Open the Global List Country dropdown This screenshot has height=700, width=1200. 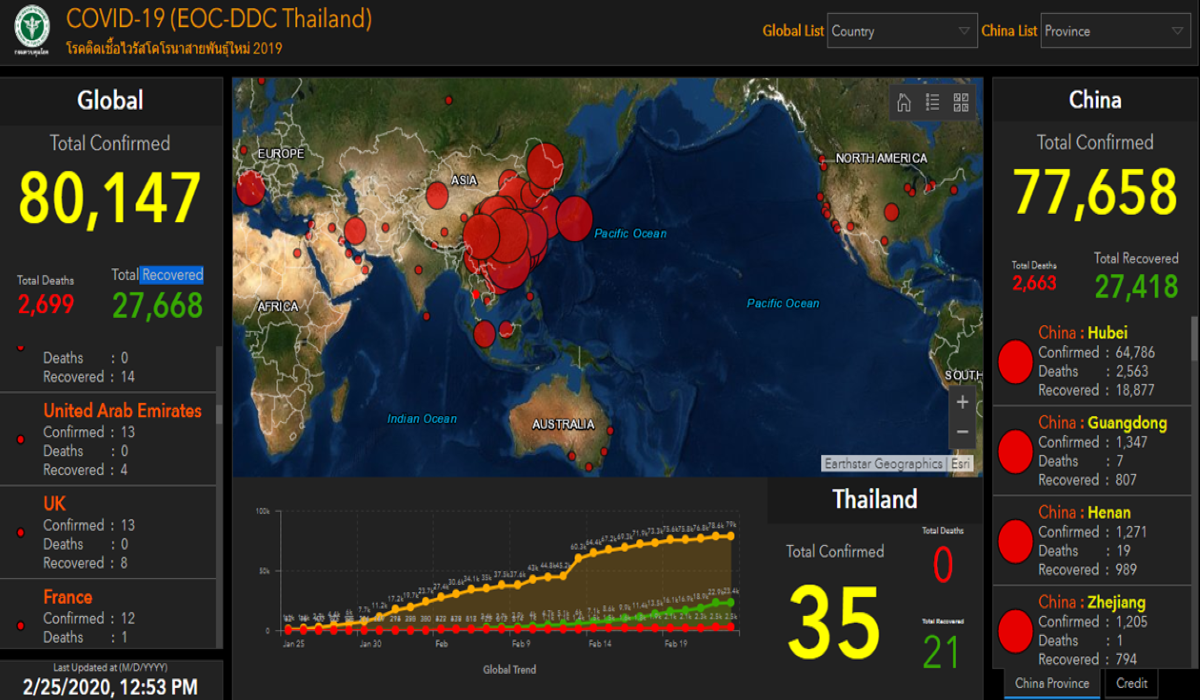(902, 31)
